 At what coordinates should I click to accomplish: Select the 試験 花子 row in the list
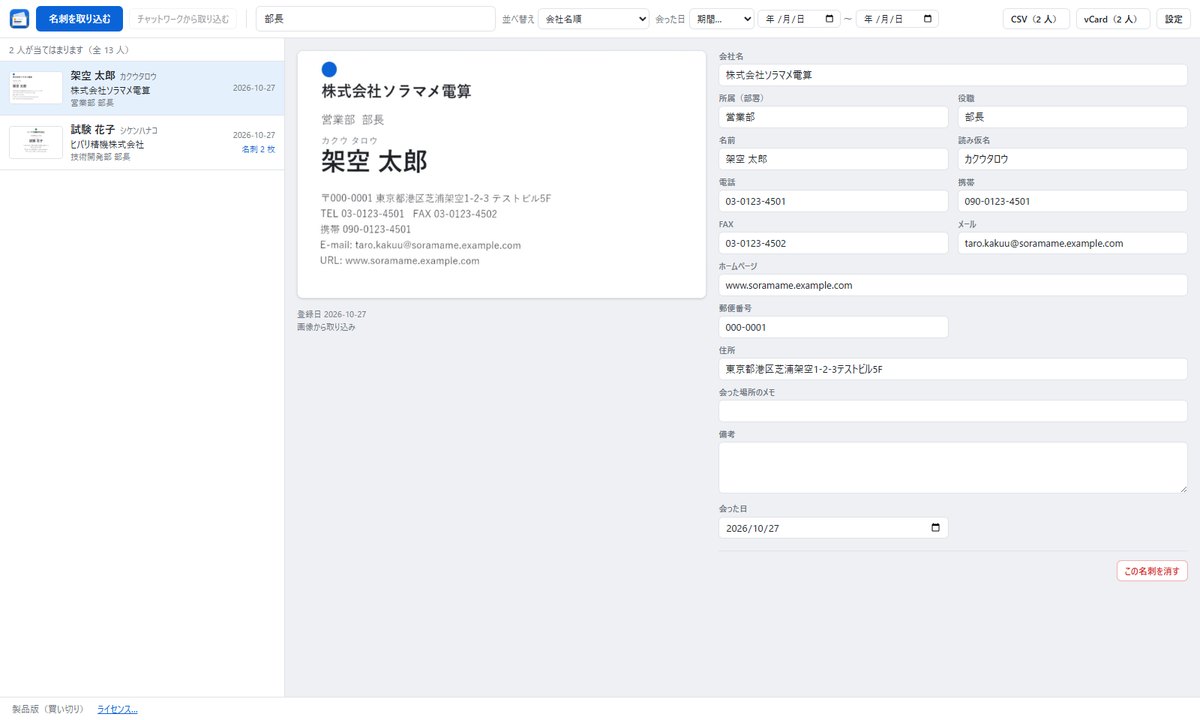(142, 143)
